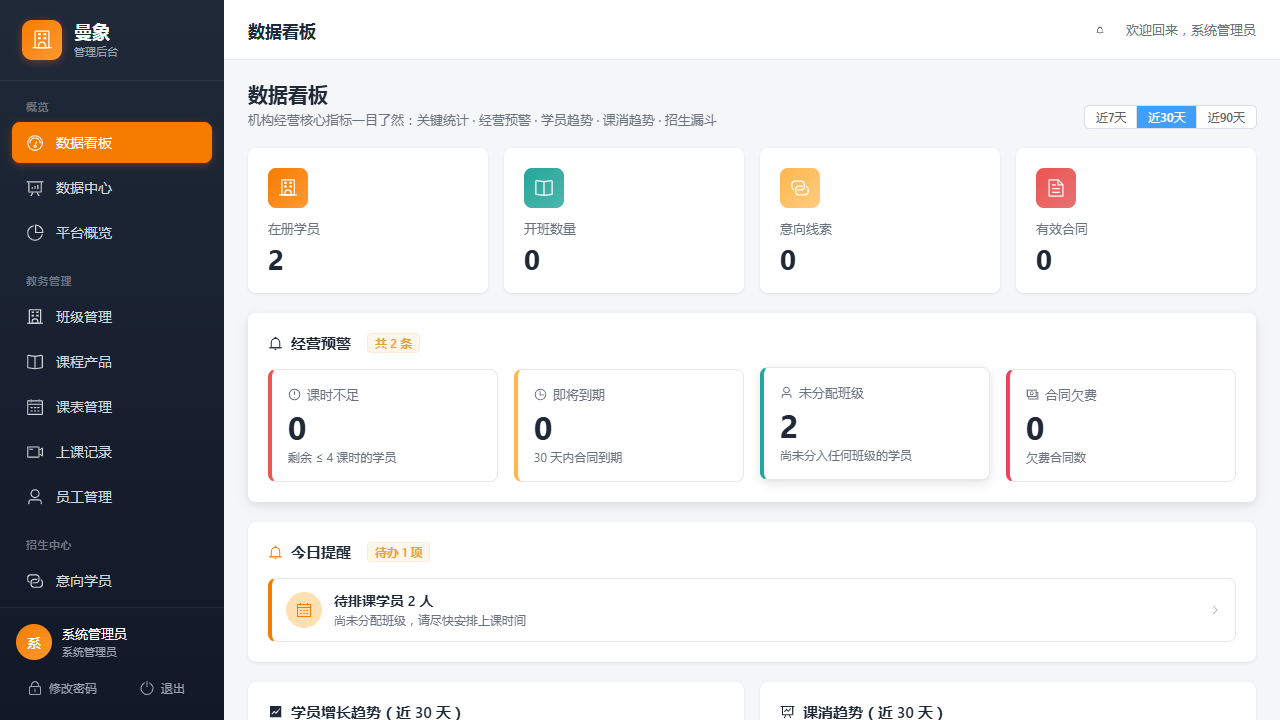Click the 员工管理 person icon
The height and width of the screenshot is (720, 1280).
point(35,497)
